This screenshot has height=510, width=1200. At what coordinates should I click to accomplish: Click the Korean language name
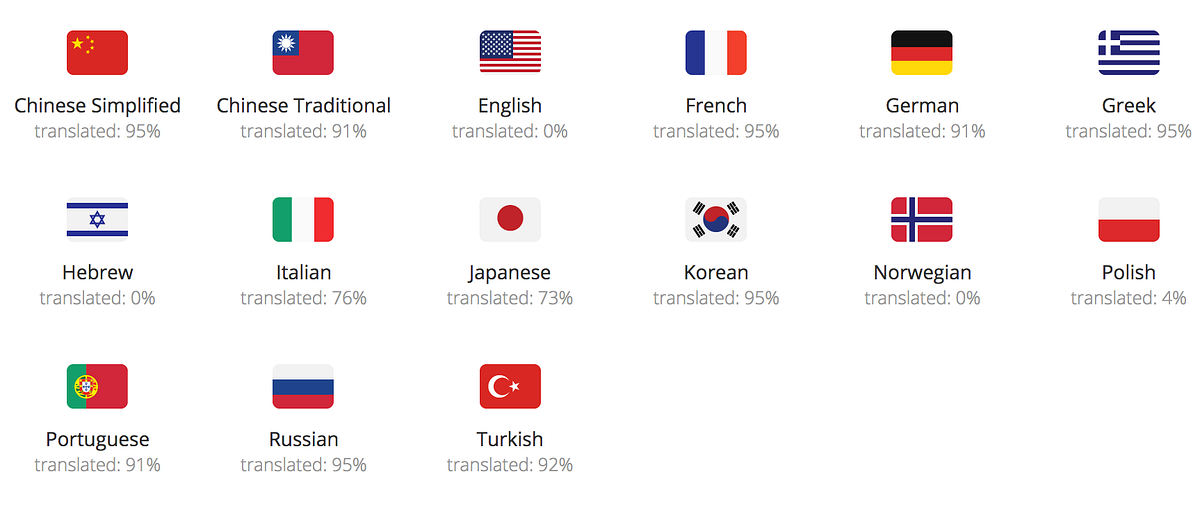(x=716, y=272)
